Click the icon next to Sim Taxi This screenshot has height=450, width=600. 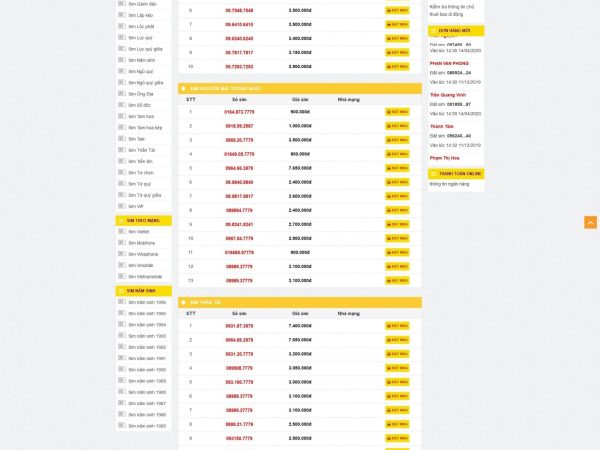[x=121, y=138]
